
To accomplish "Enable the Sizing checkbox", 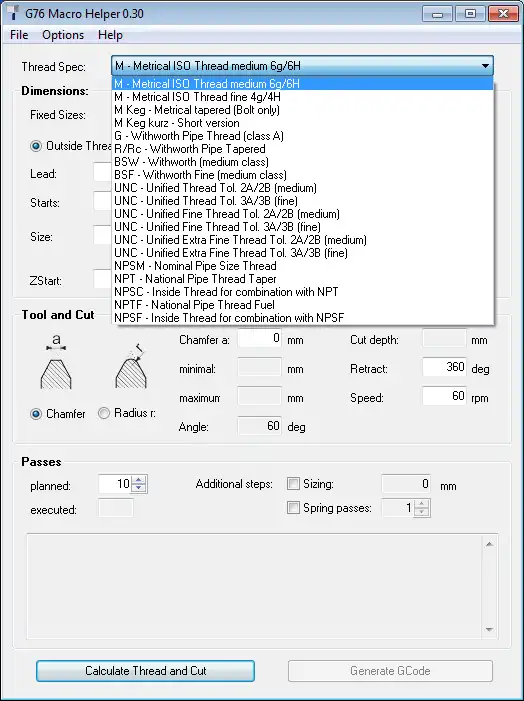I will 293,483.
